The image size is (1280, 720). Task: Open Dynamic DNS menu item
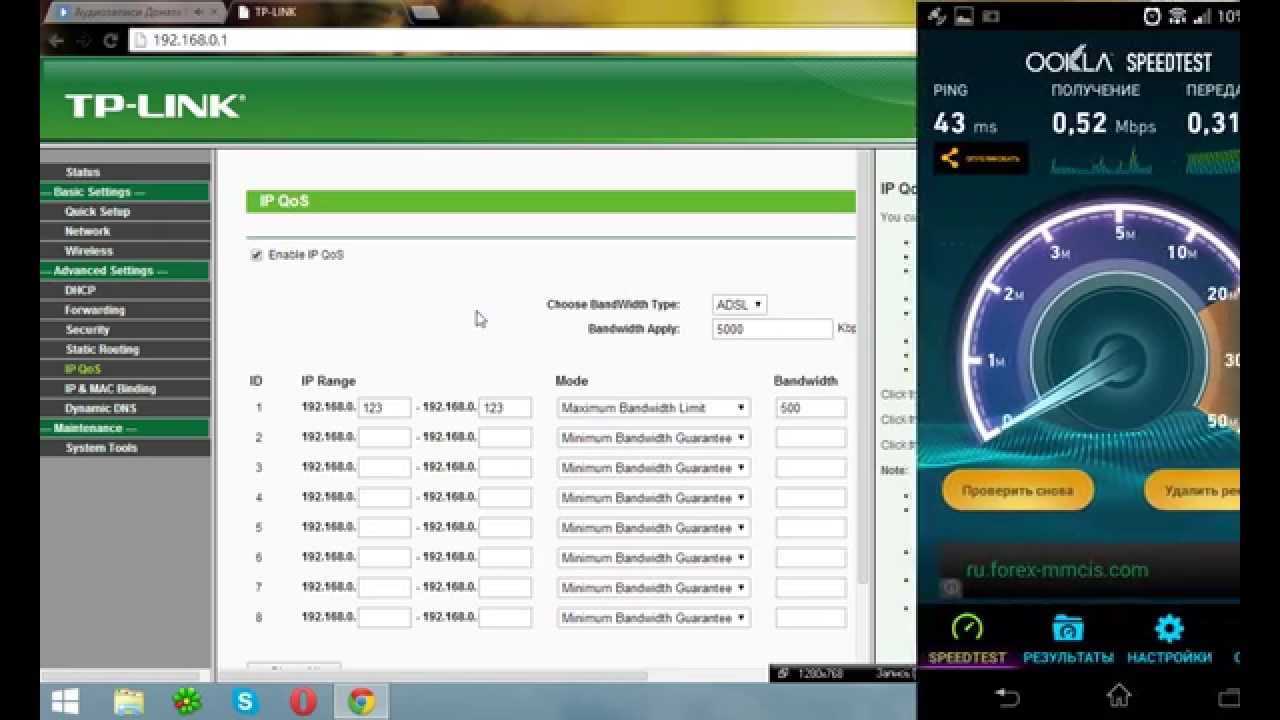pyautogui.click(x=100, y=409)
